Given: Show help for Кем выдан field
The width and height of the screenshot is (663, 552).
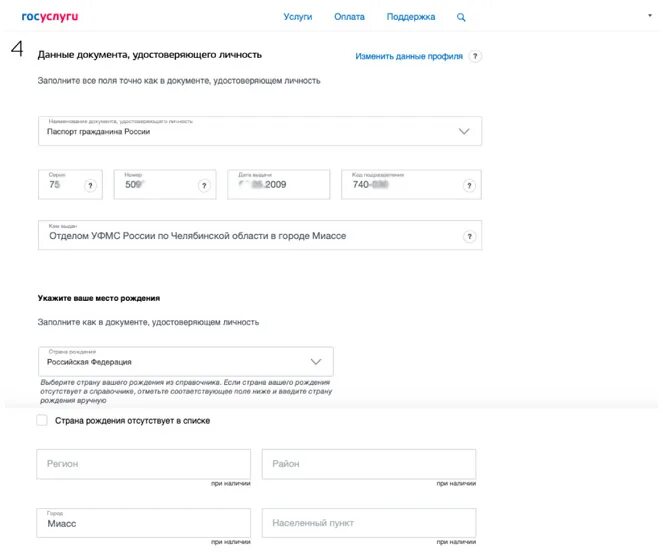Looking at the screenshot, I should coord(469,236).
